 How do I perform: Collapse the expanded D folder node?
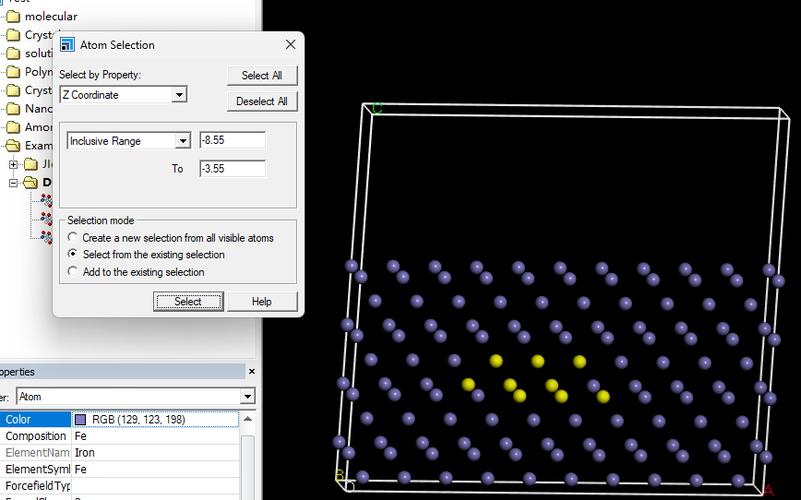pos(13,183)
